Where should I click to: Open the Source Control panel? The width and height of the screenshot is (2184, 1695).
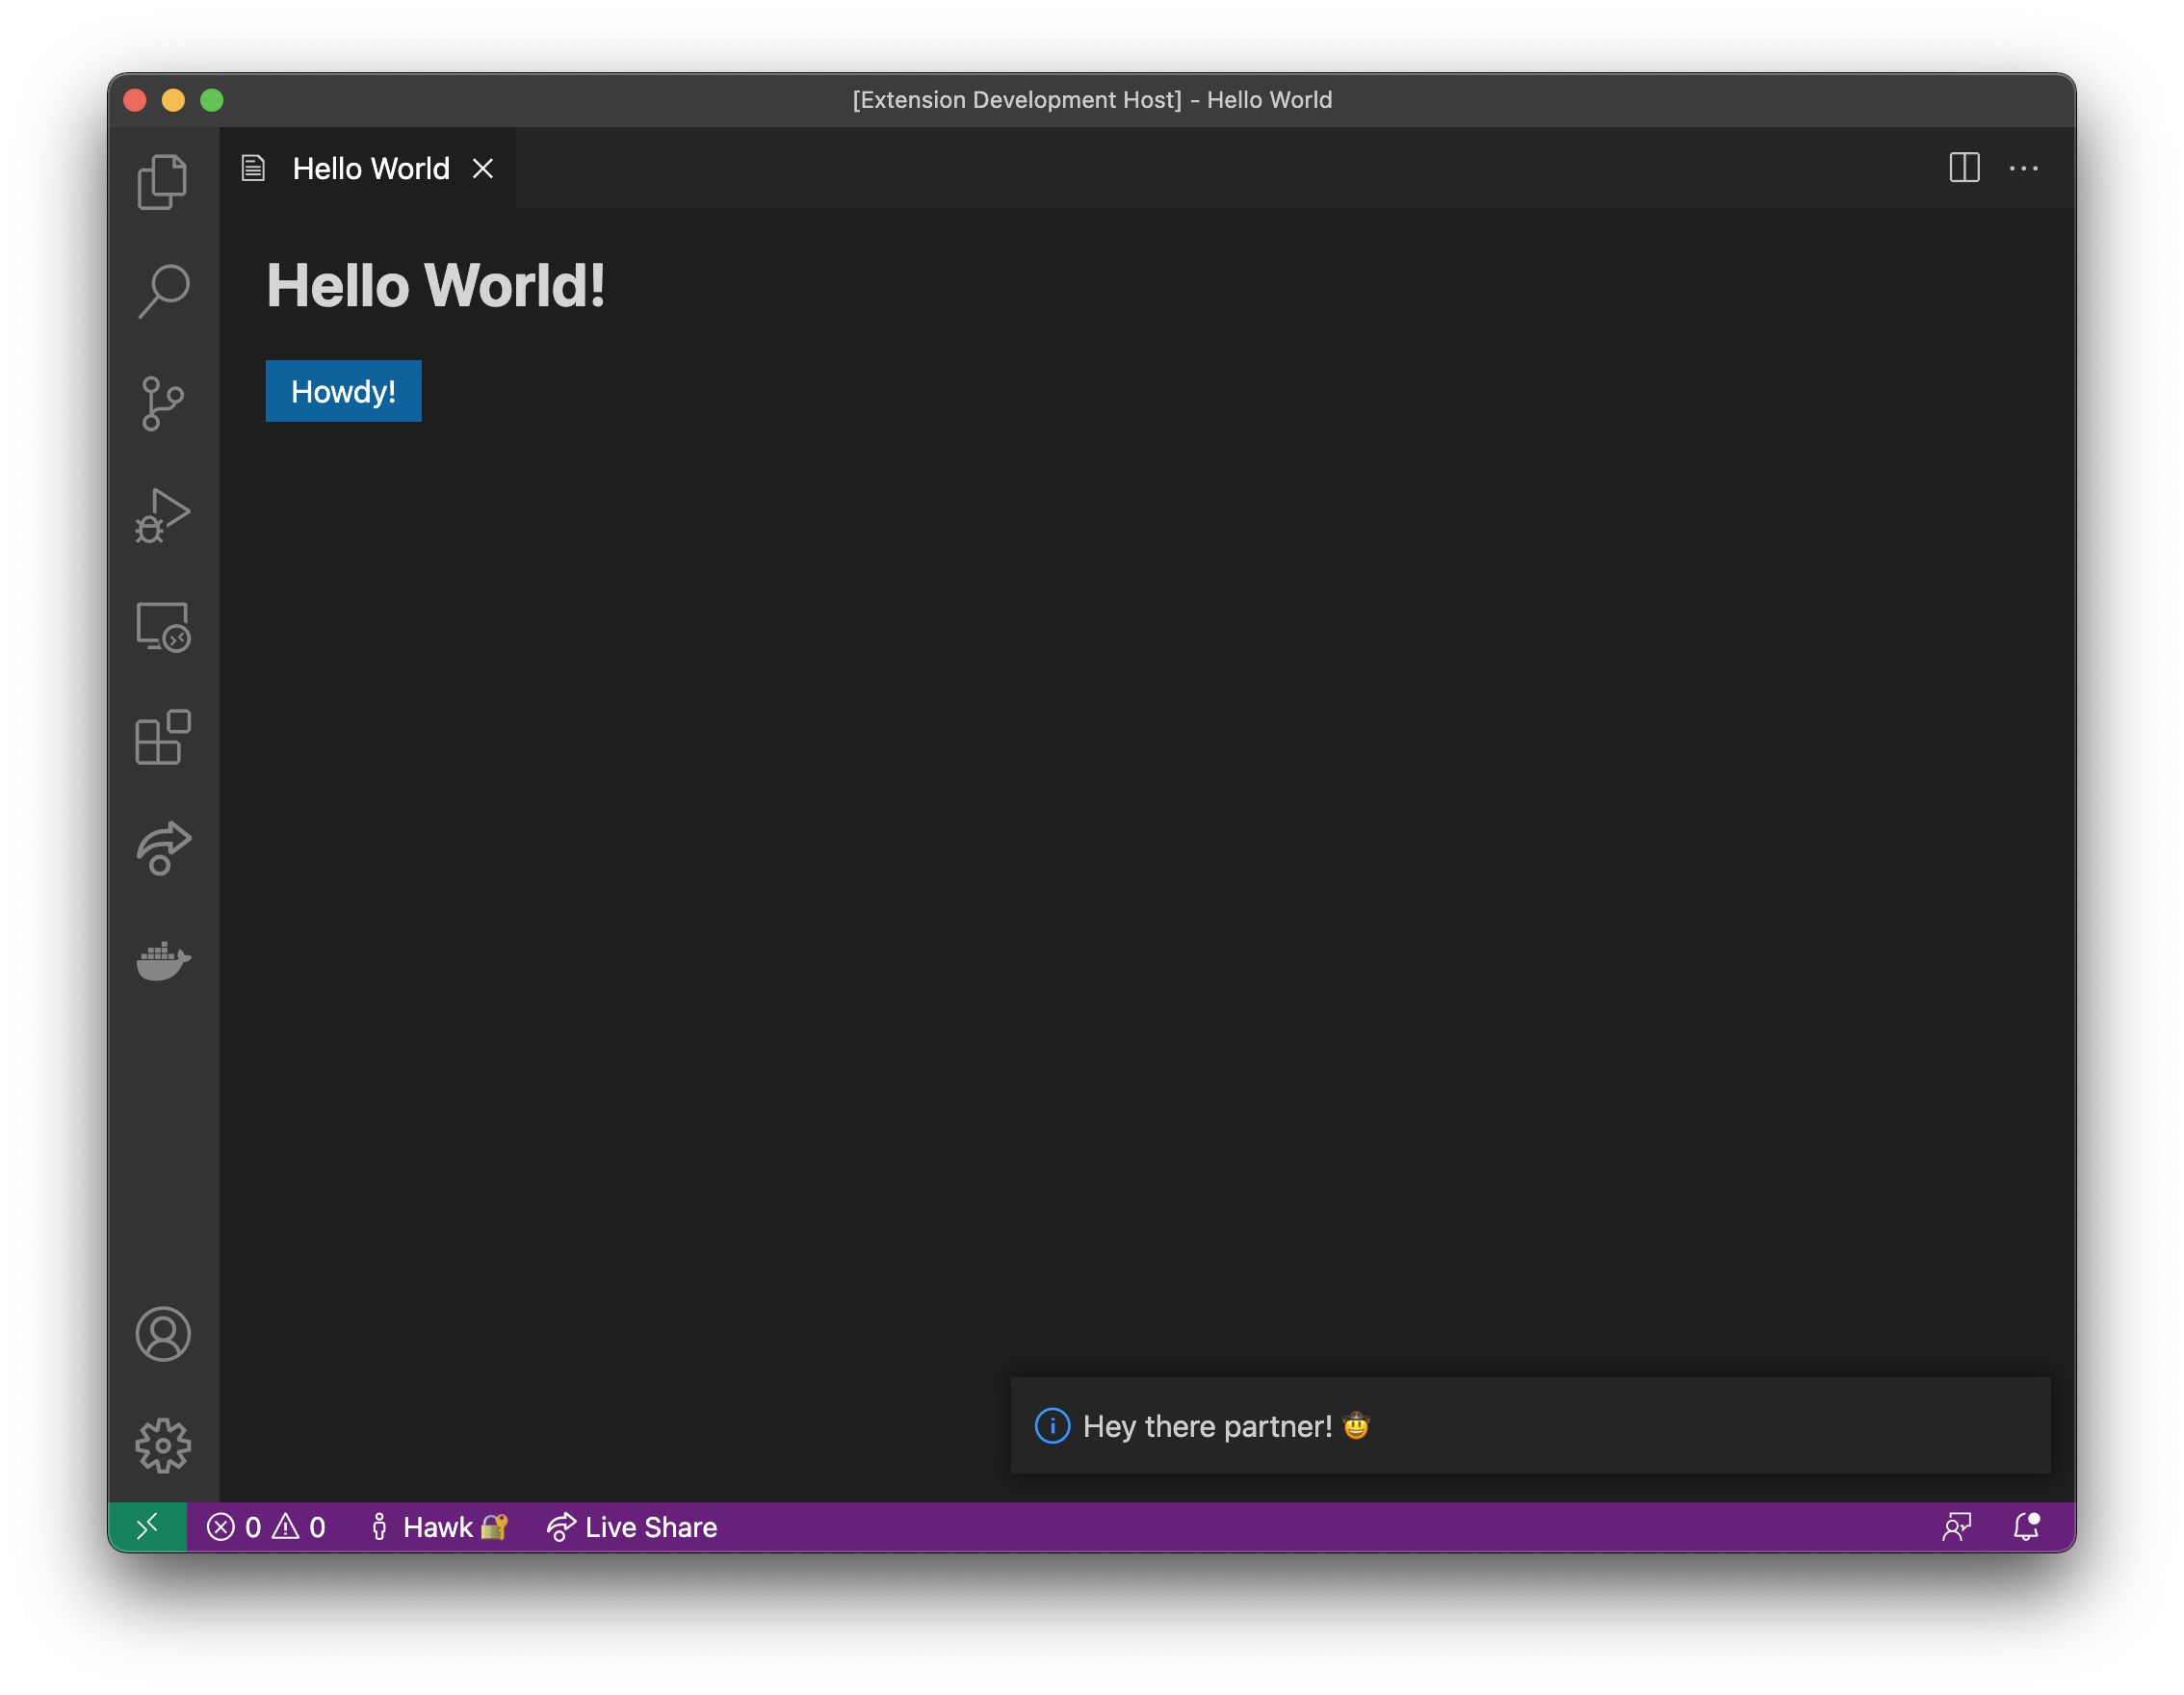162,401
